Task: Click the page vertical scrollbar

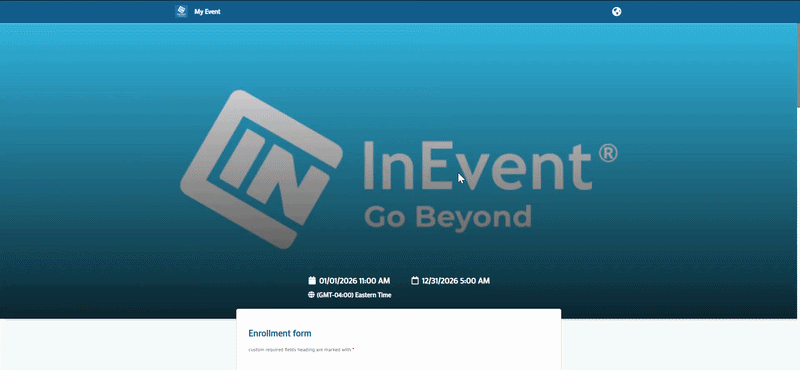Action: point(797,65)
